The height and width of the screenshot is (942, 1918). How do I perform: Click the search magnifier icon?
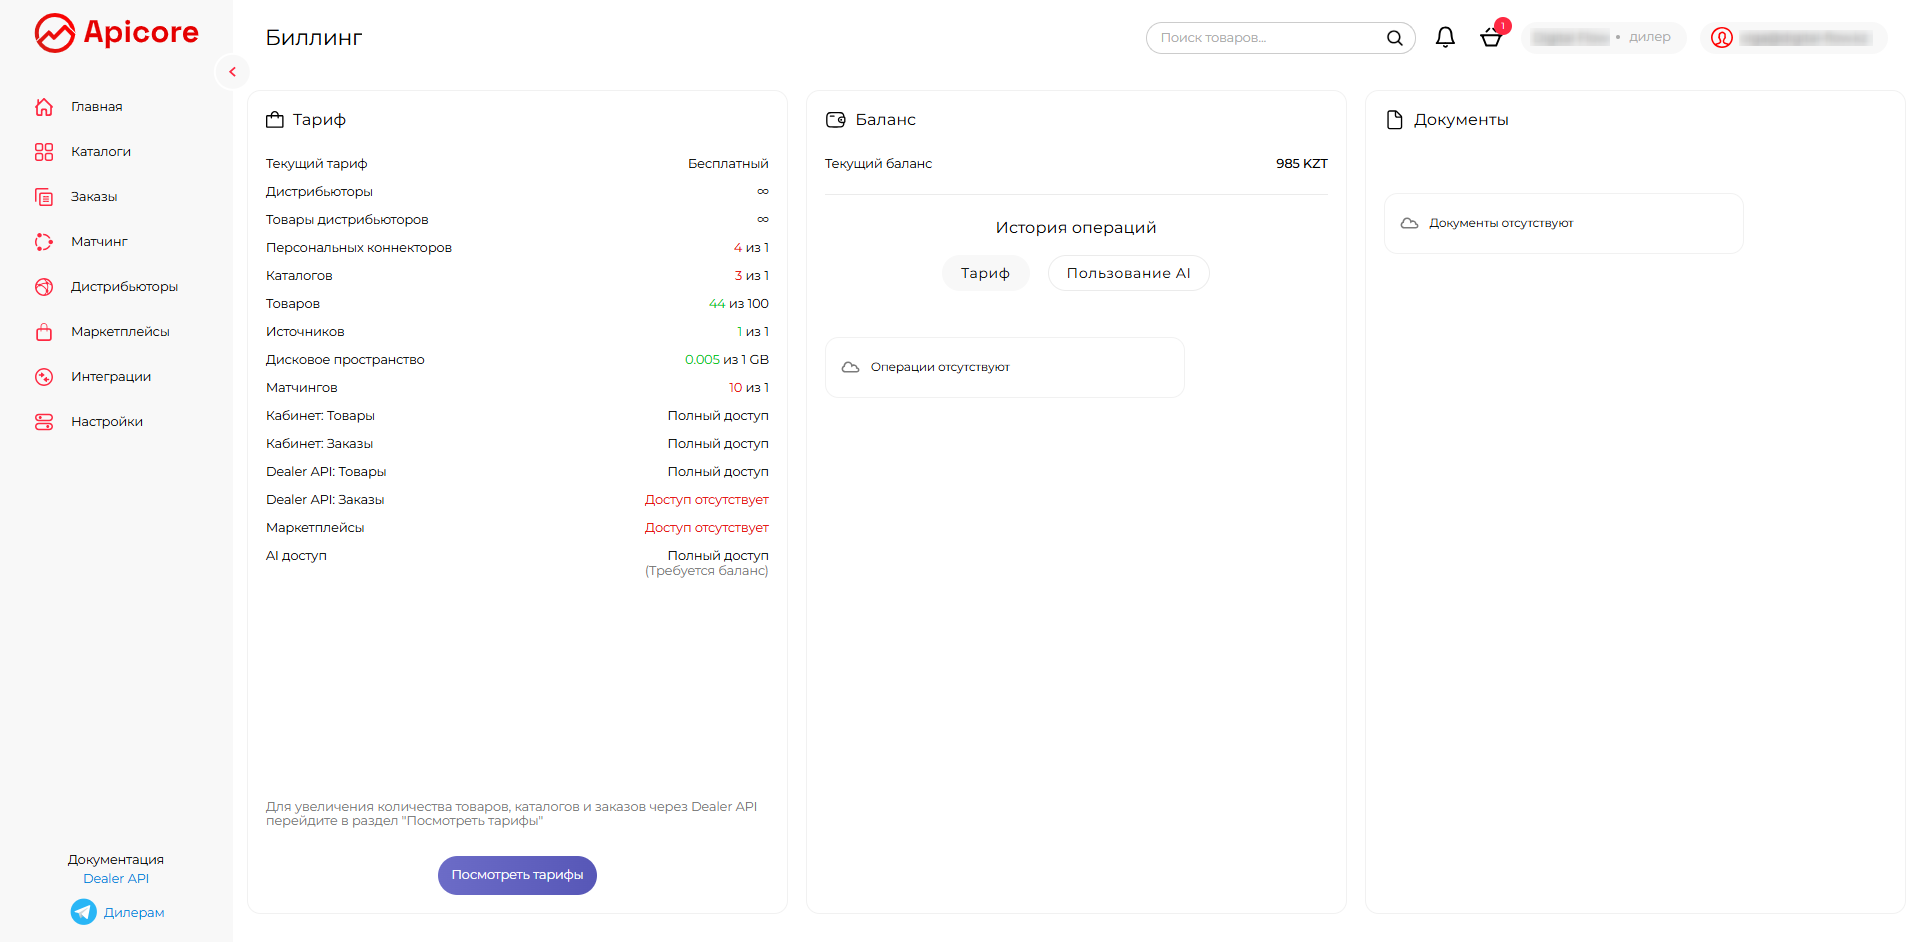(x=1394, y=38)
